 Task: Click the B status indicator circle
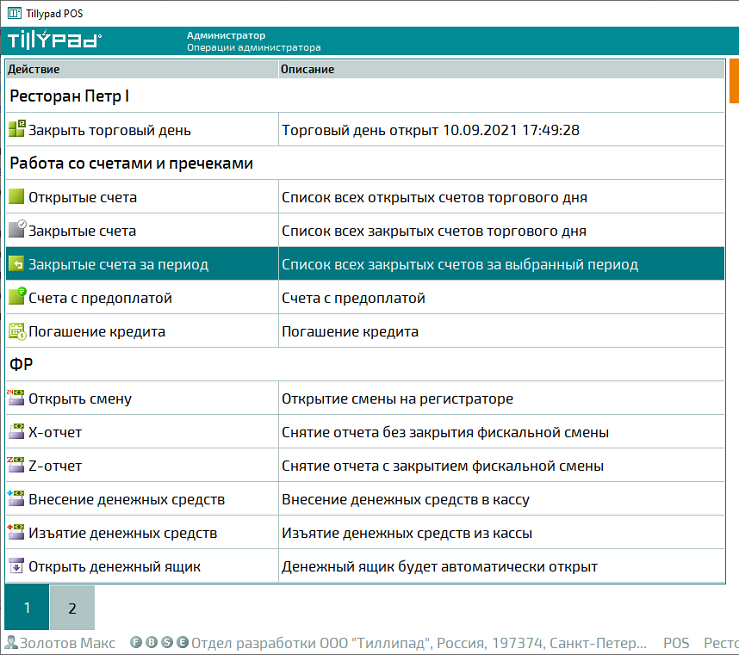pos(151,642)
